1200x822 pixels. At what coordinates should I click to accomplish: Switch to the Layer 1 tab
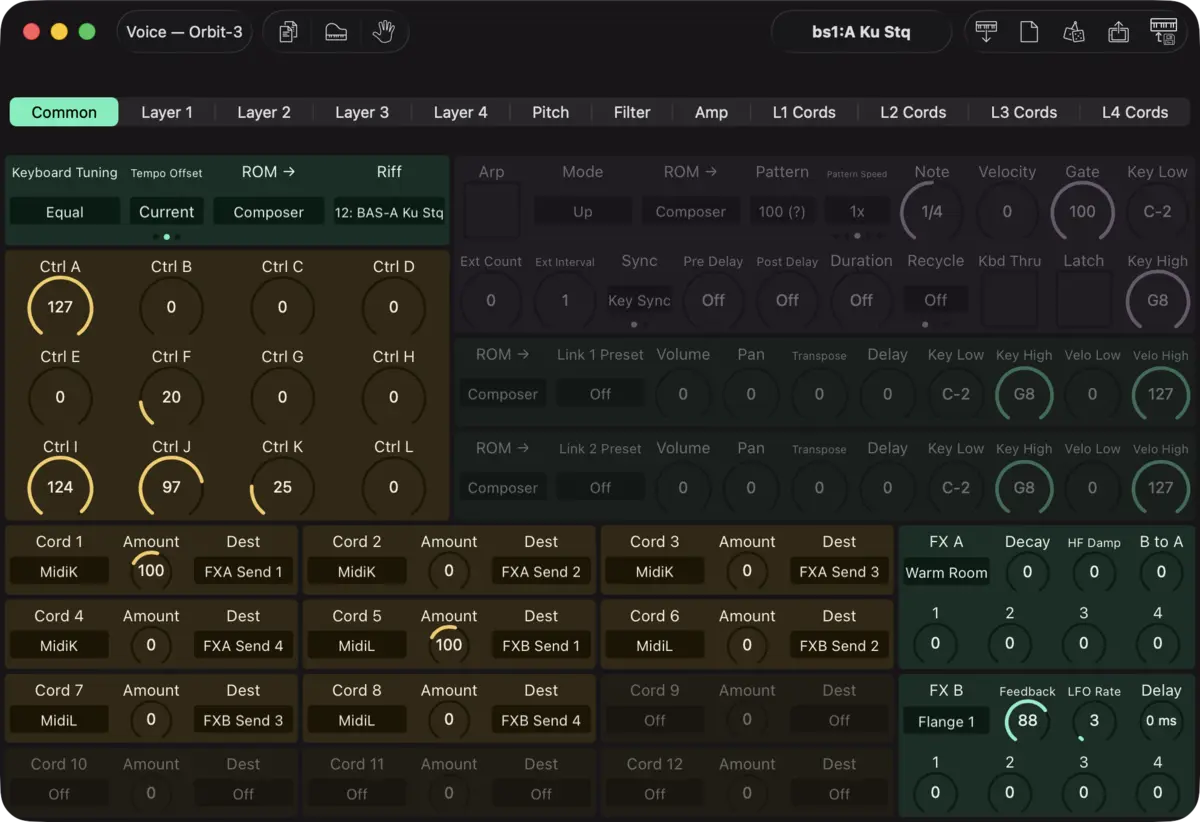167,112
